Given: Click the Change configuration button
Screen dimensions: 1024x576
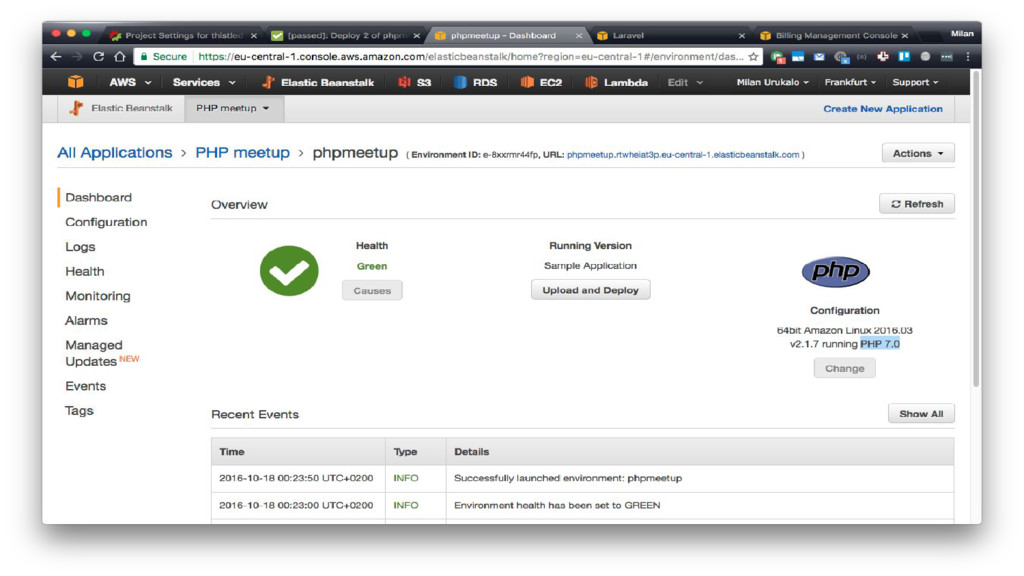Looking at the screenshot, I should 844,368.
